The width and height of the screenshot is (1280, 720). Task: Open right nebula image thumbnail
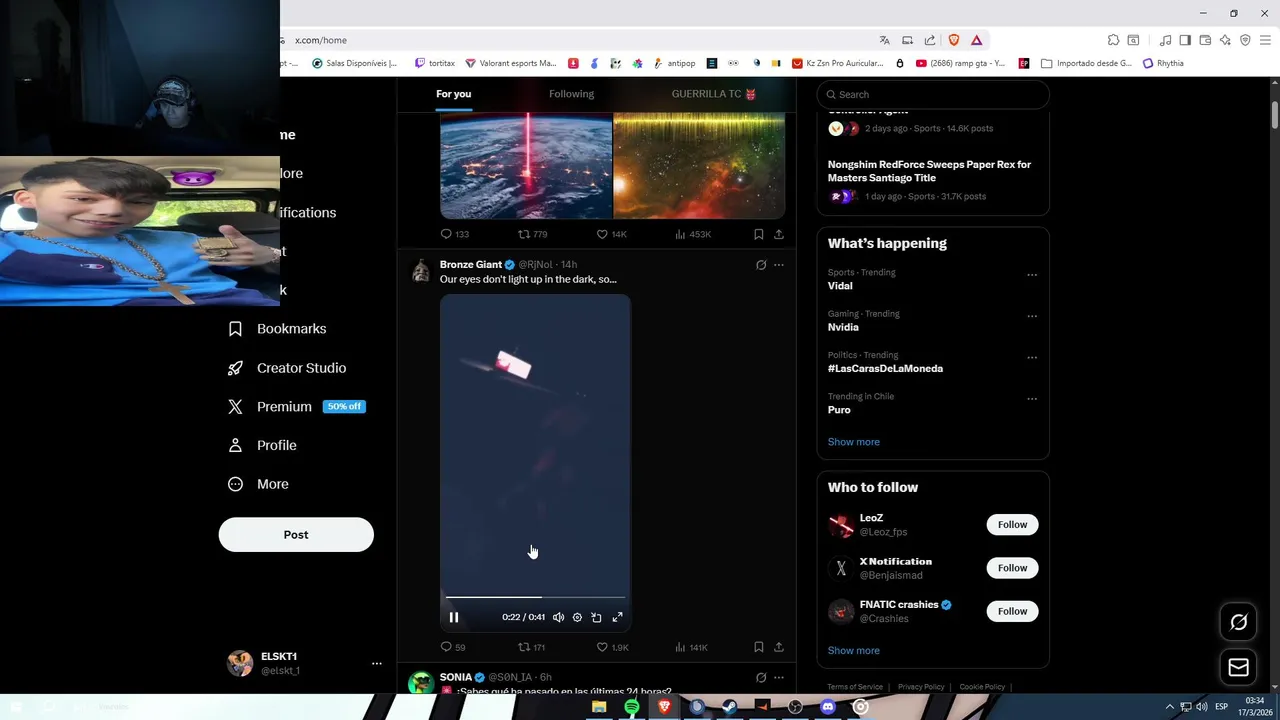[699, 165]
